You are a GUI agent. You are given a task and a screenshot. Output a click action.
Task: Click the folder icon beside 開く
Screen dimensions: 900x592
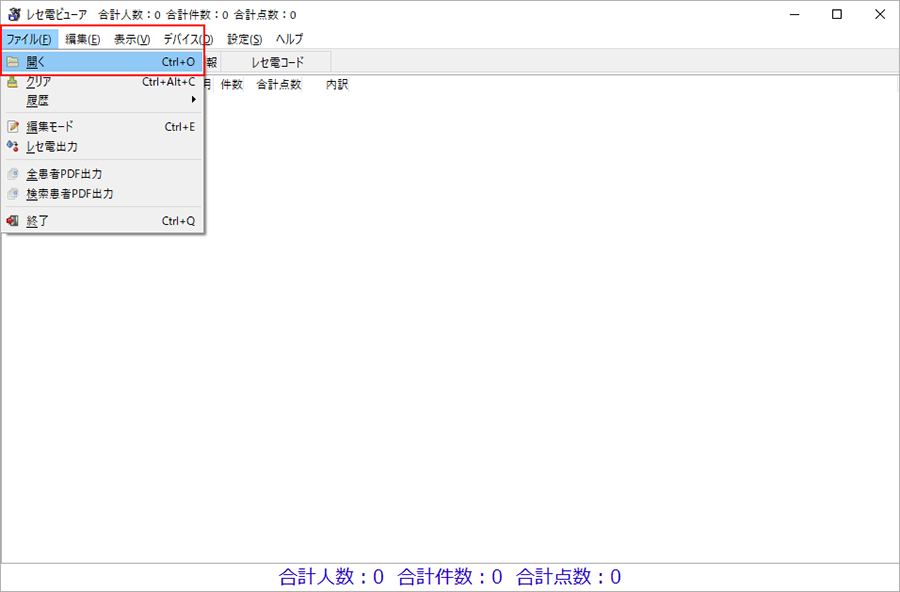coord(13,62)
